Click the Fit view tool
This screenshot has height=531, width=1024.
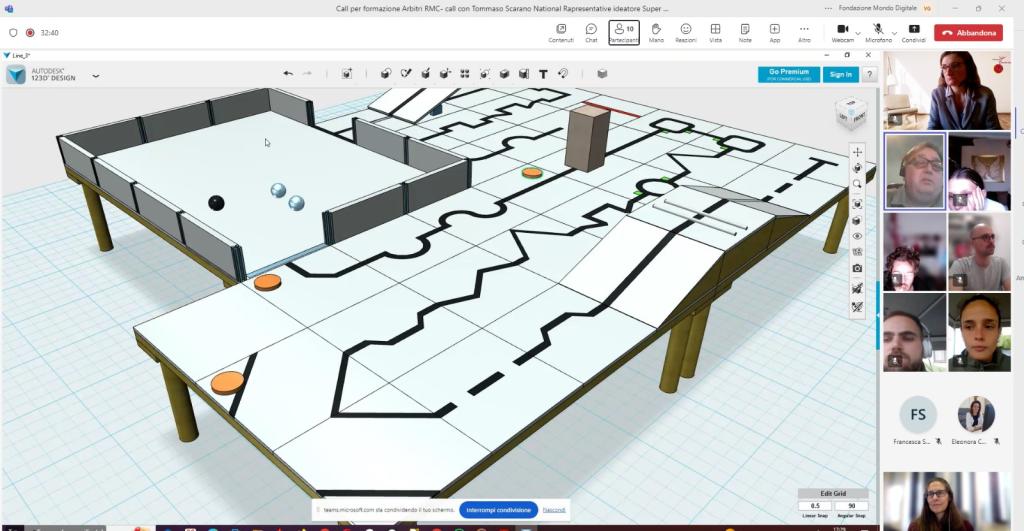click(857, 204)
